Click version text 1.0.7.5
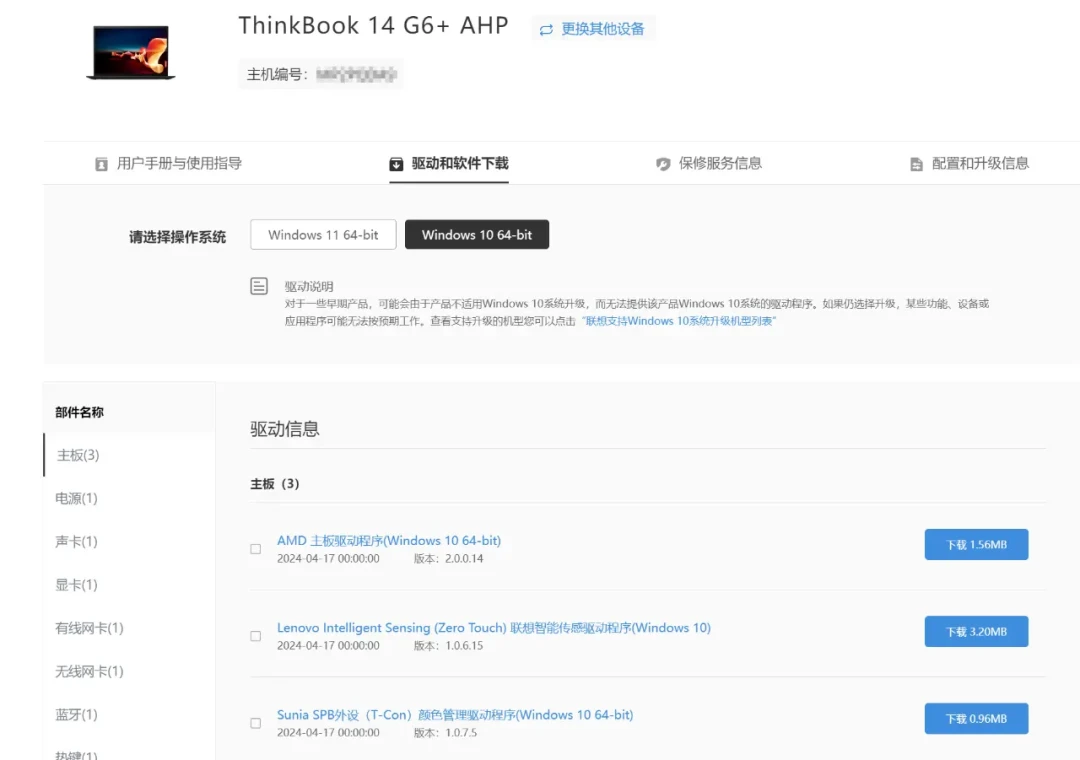1080x760 pixels. click(x=461, y=732)
